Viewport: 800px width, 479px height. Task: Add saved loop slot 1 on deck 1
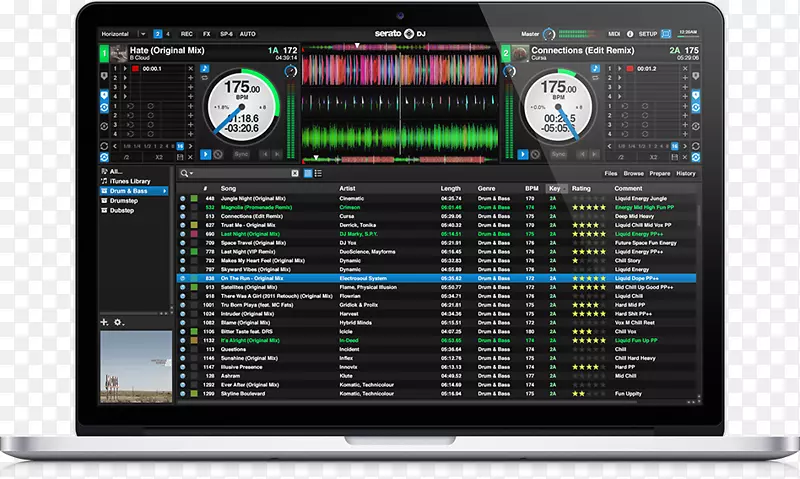click(190, 106)
